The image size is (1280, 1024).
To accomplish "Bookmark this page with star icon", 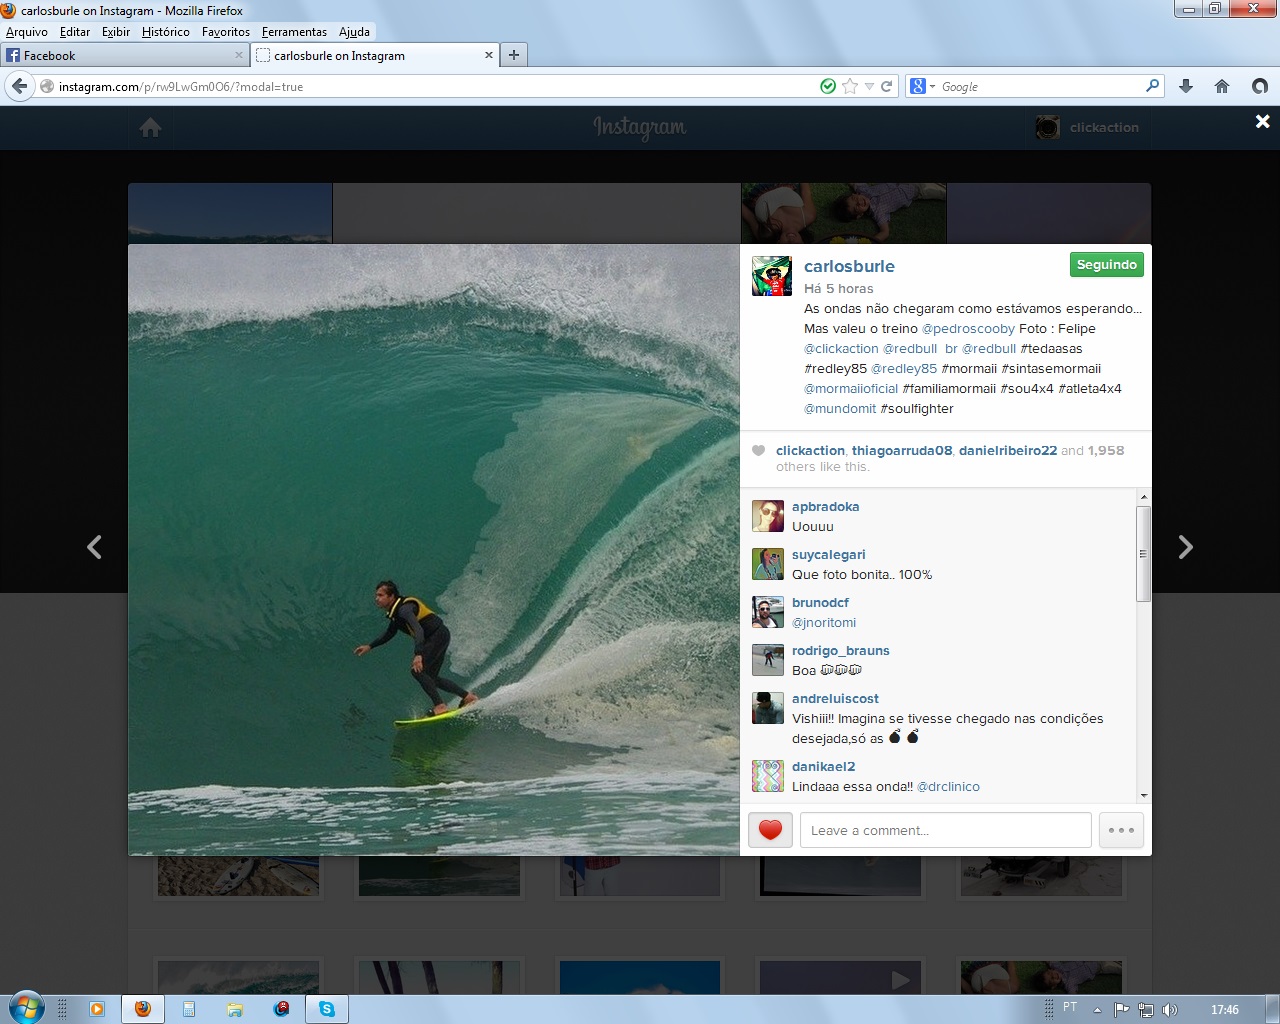I will pos(850,86).
